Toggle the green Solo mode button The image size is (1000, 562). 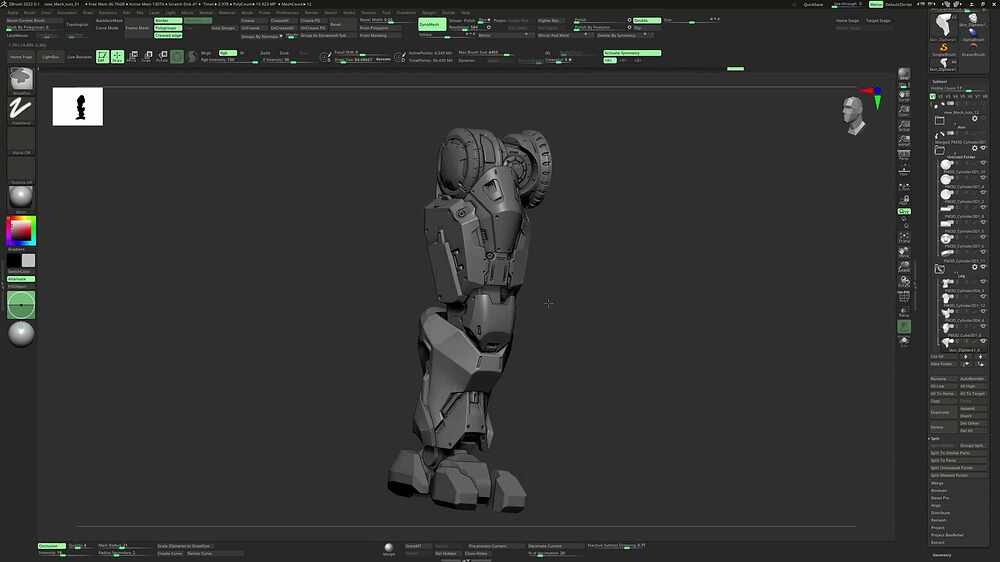click(x=904, y=327)
